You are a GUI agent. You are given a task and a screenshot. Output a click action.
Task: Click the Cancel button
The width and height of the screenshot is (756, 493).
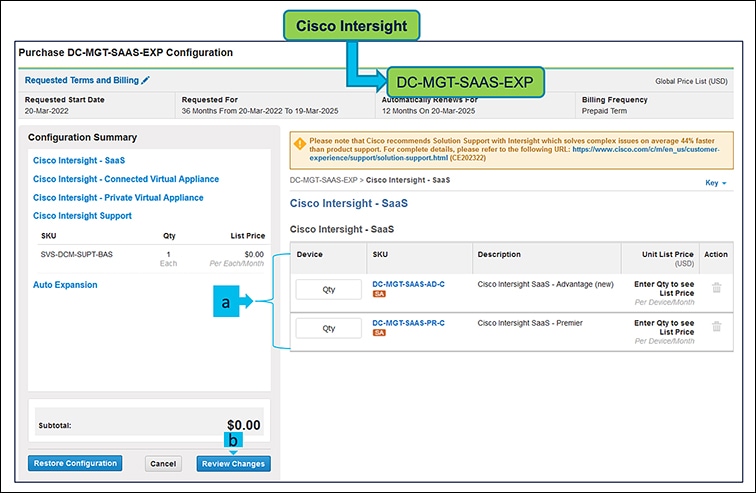(x=163, y=464)
